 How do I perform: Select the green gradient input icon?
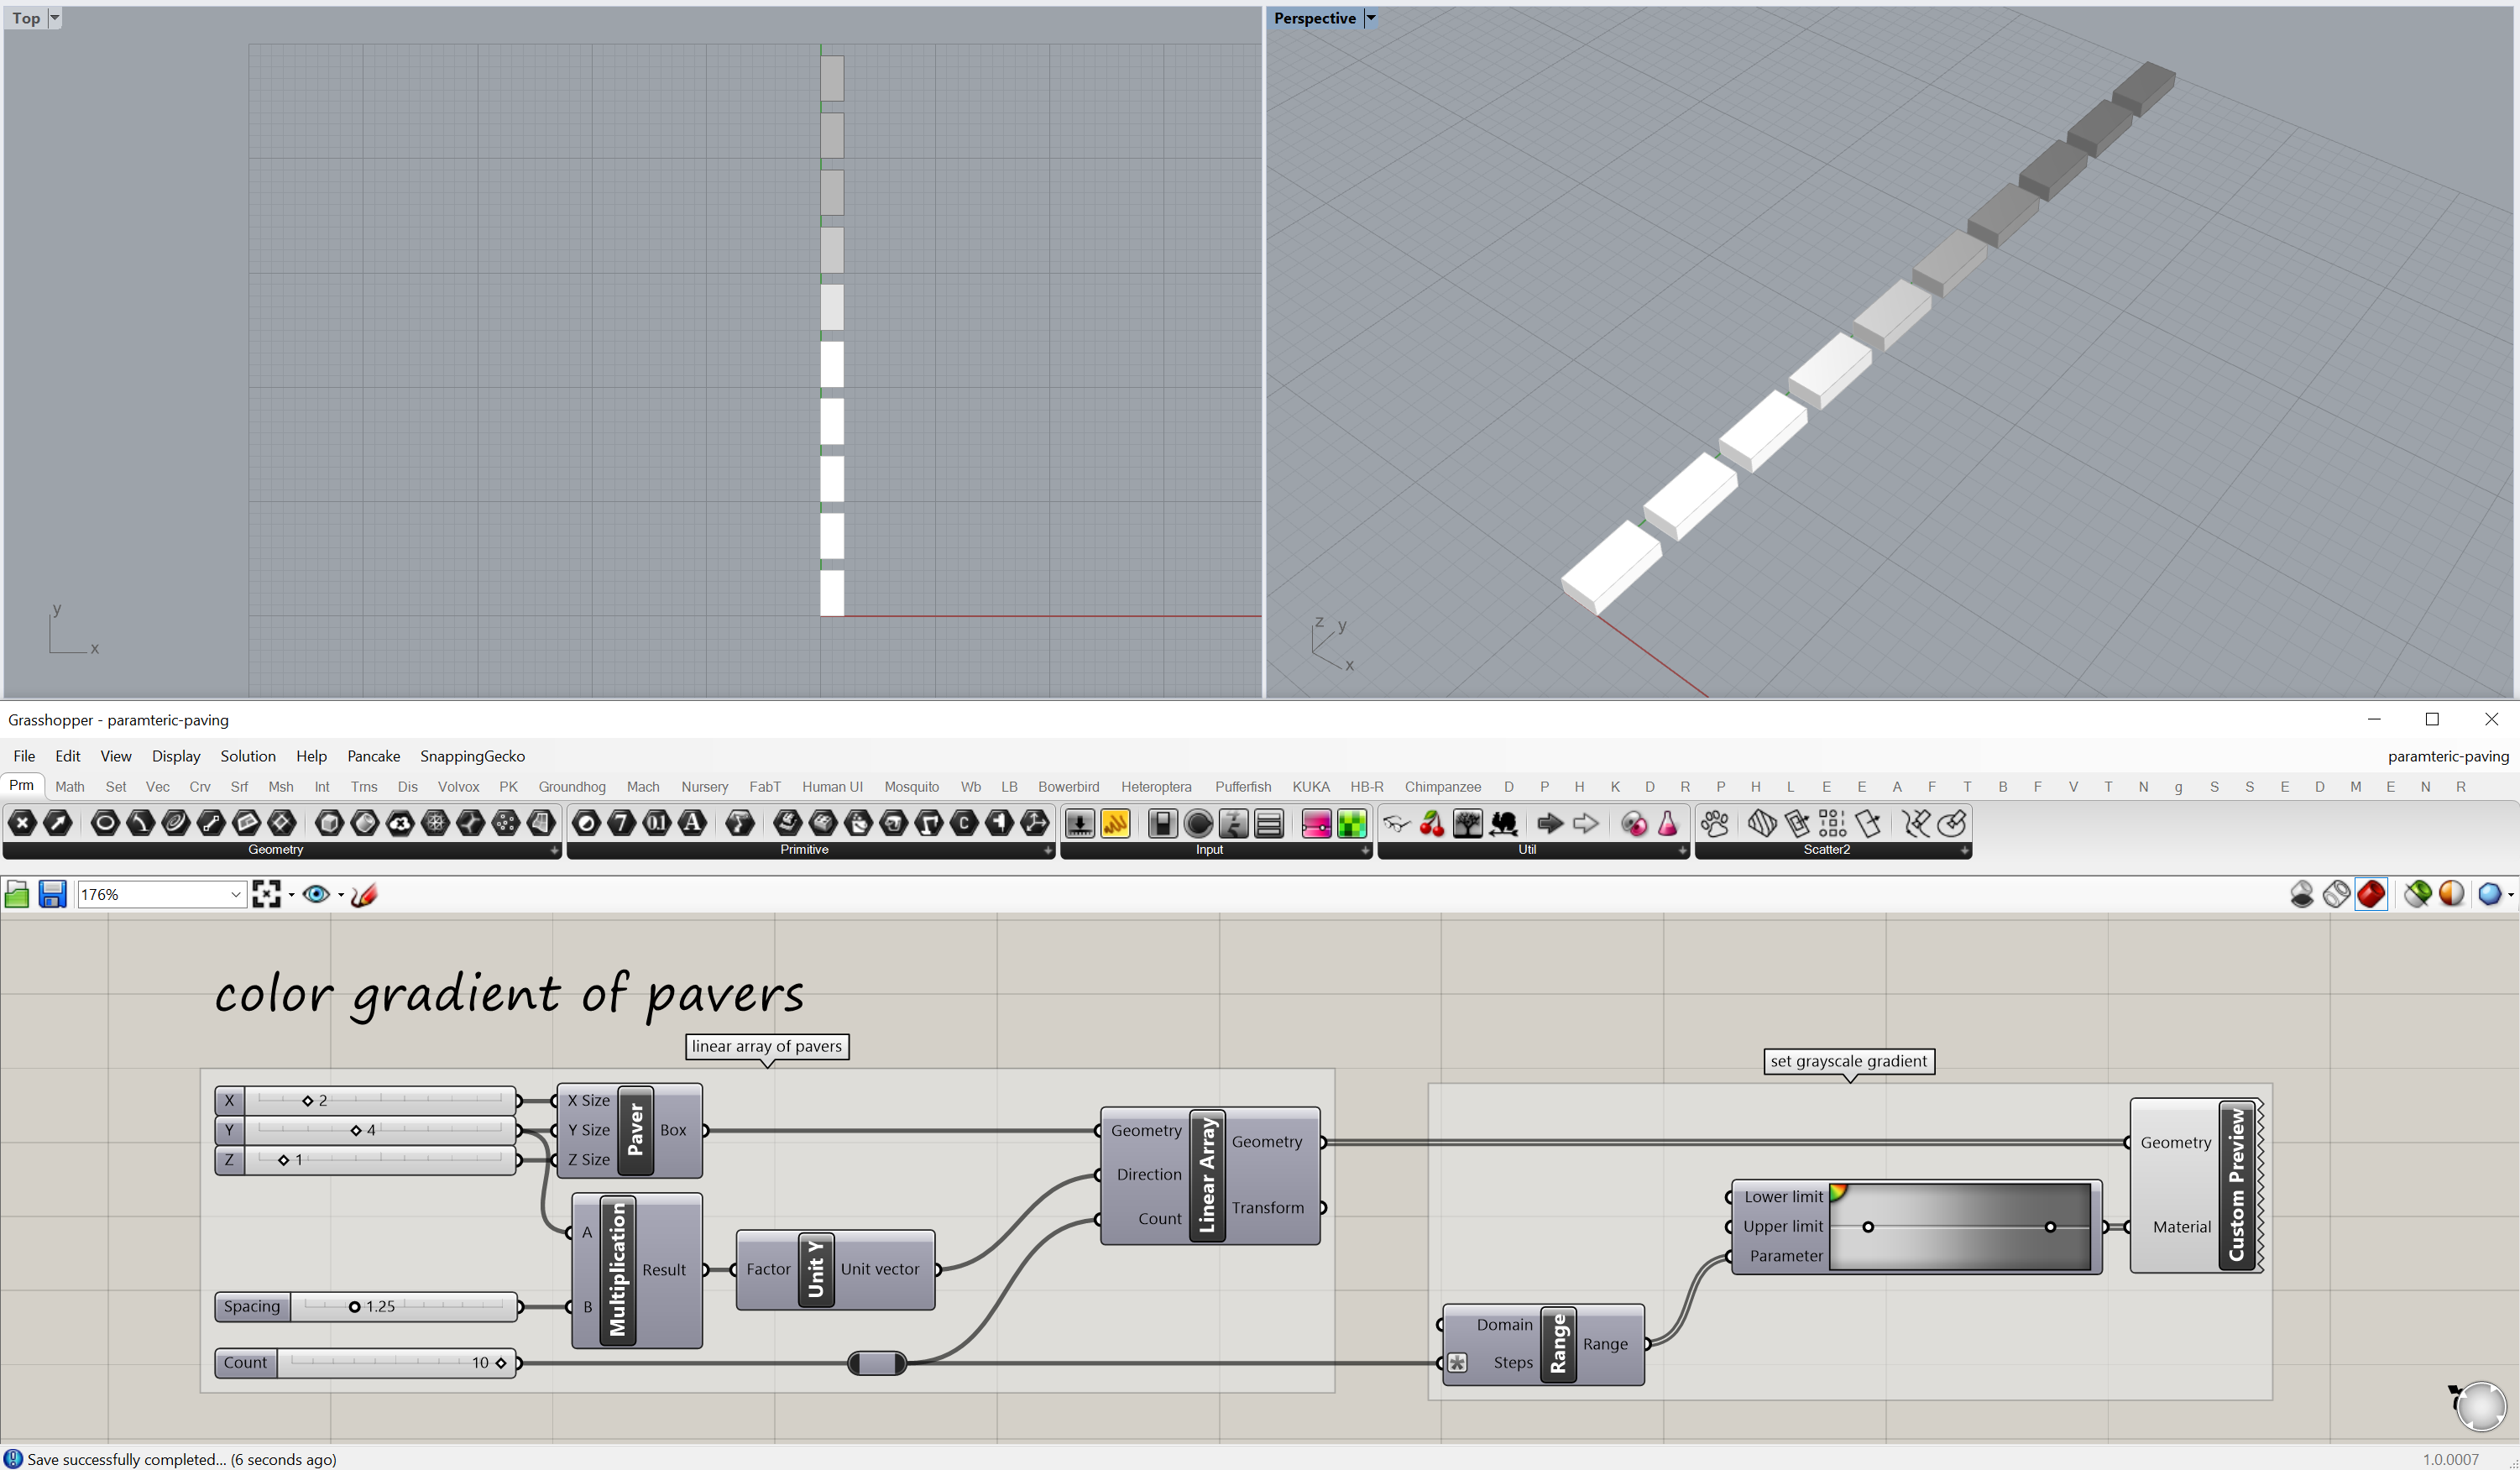tap(1352, 823)
